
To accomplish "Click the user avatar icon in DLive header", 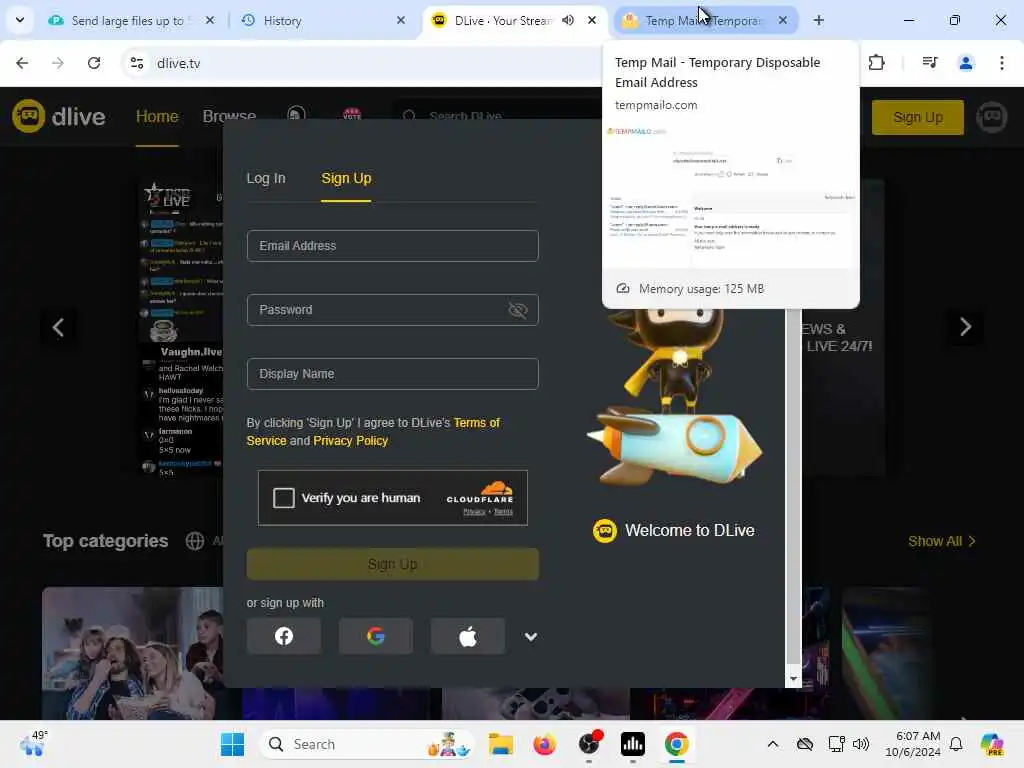I will coord(992,117).
